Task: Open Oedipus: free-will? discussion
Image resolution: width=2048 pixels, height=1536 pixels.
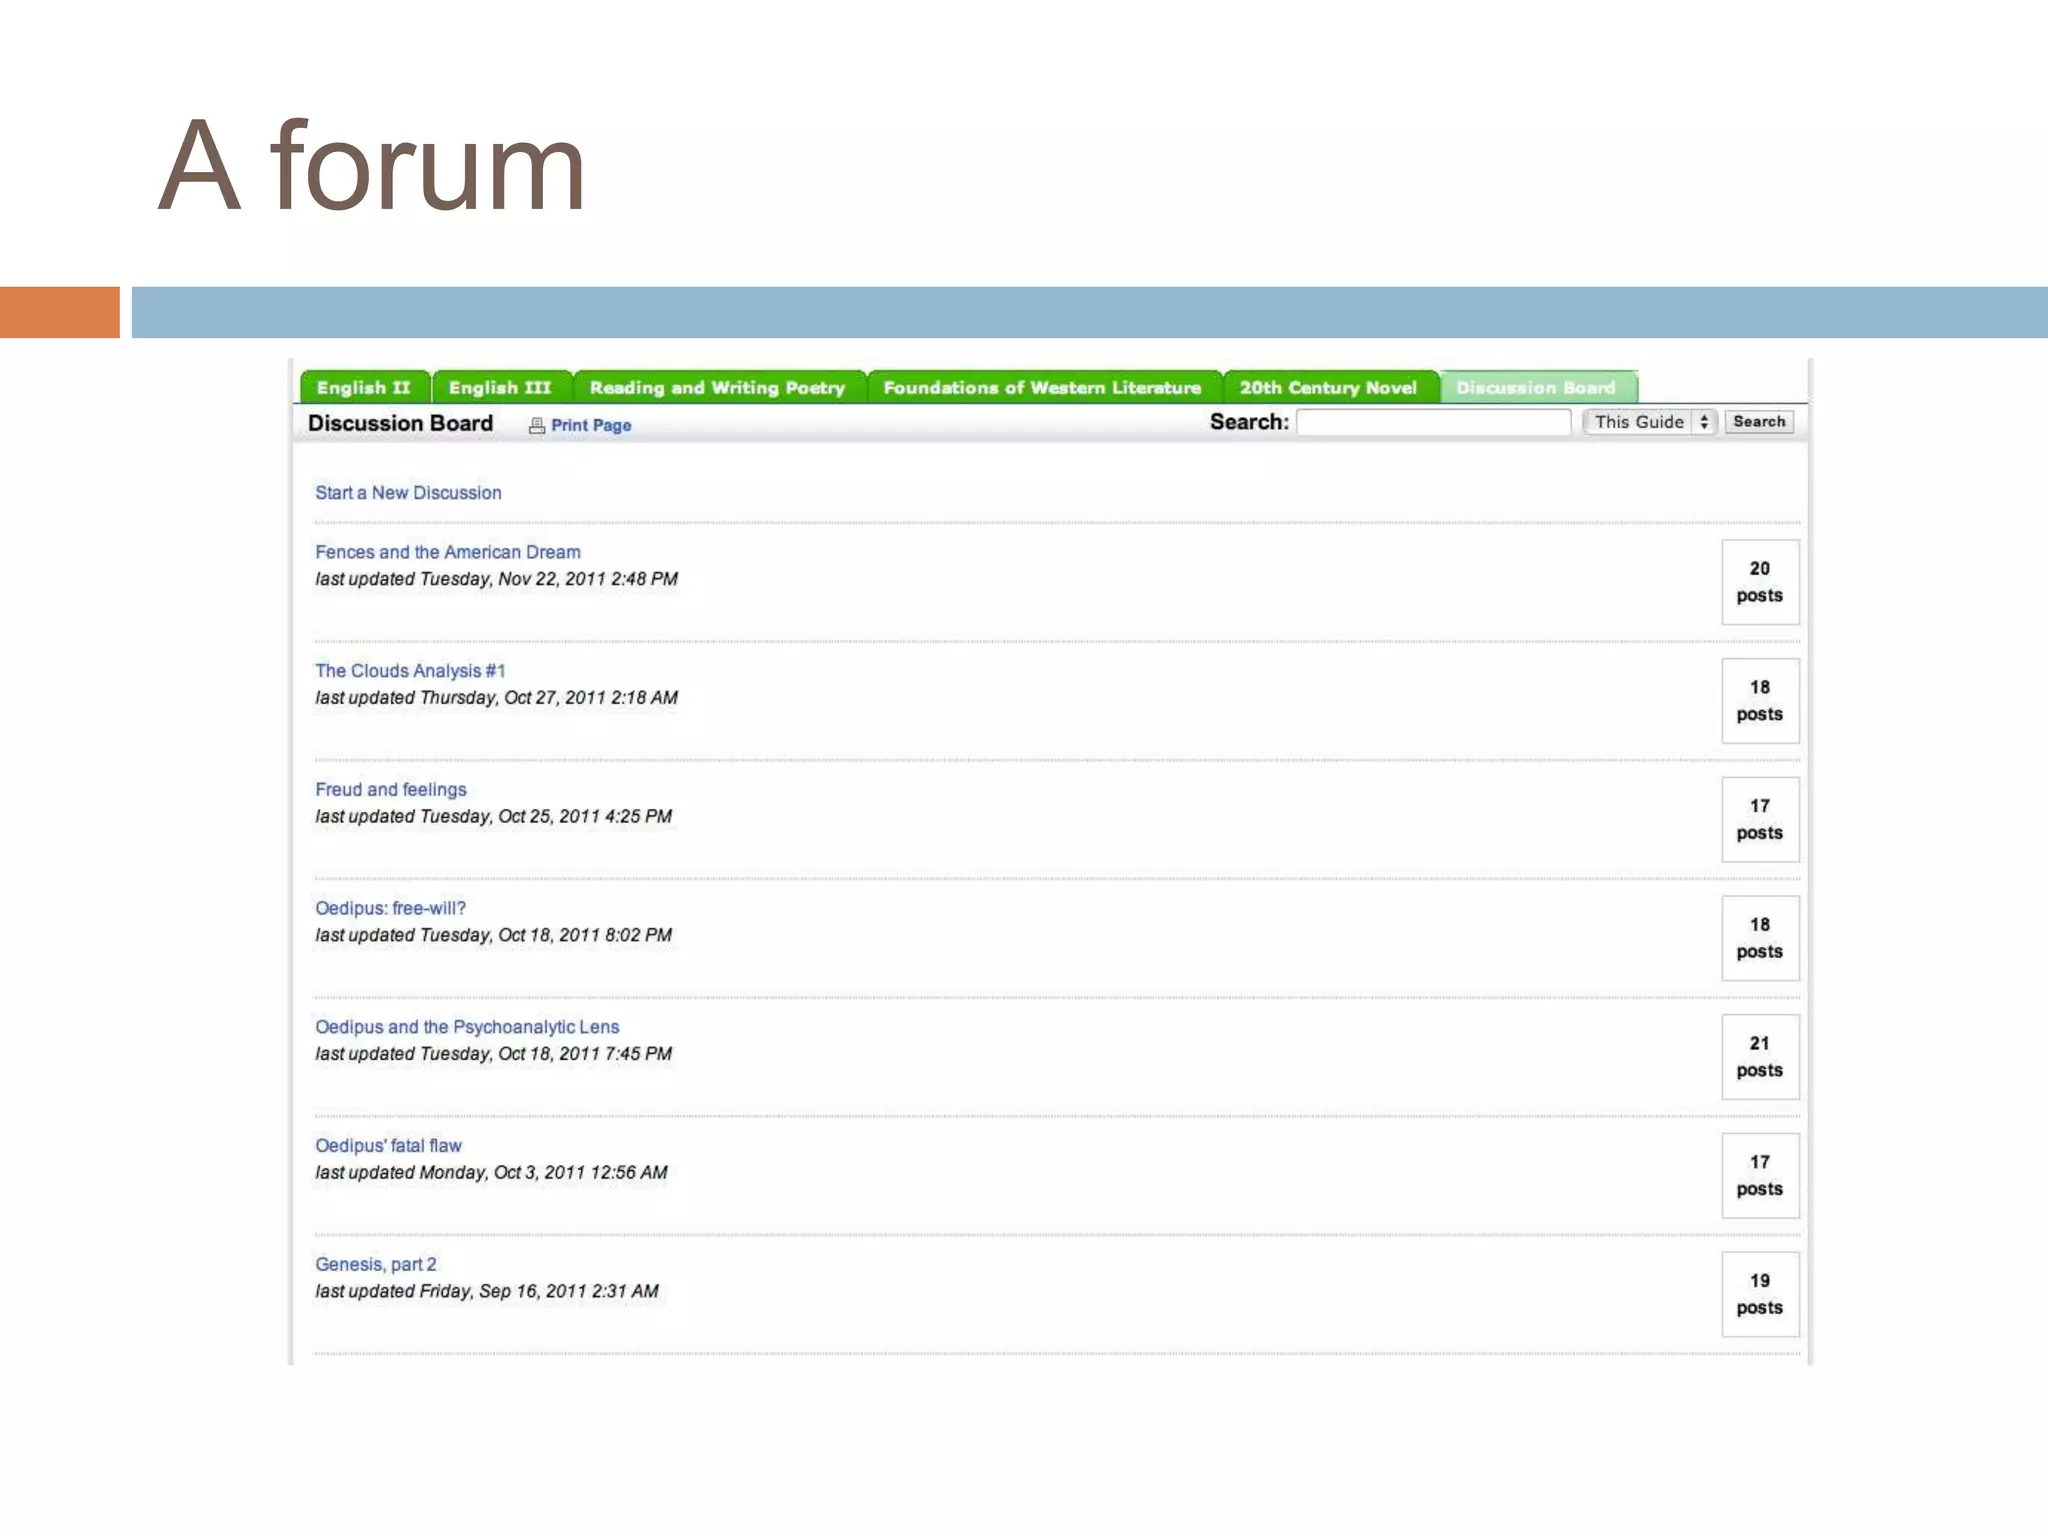Action: click(390, 909)
